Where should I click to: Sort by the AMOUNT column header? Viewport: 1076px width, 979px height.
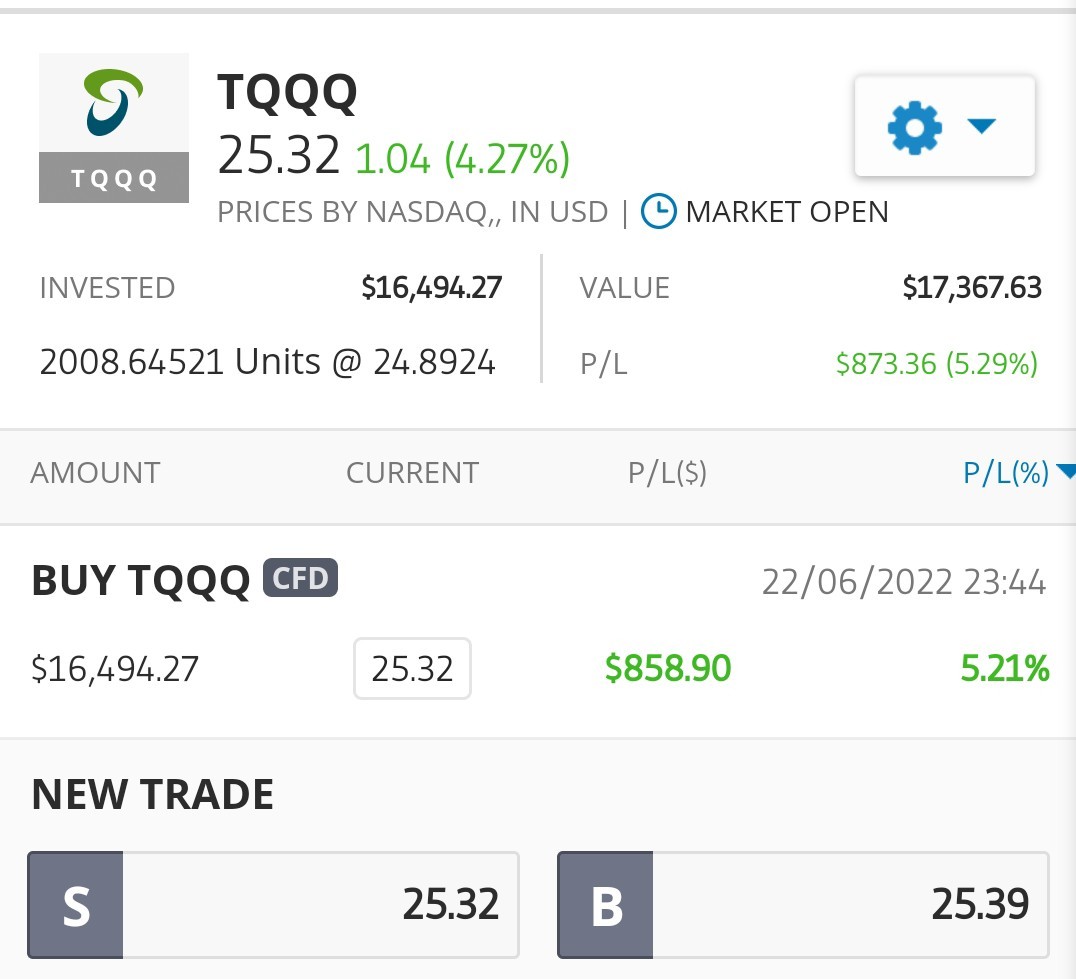[95, 473]
